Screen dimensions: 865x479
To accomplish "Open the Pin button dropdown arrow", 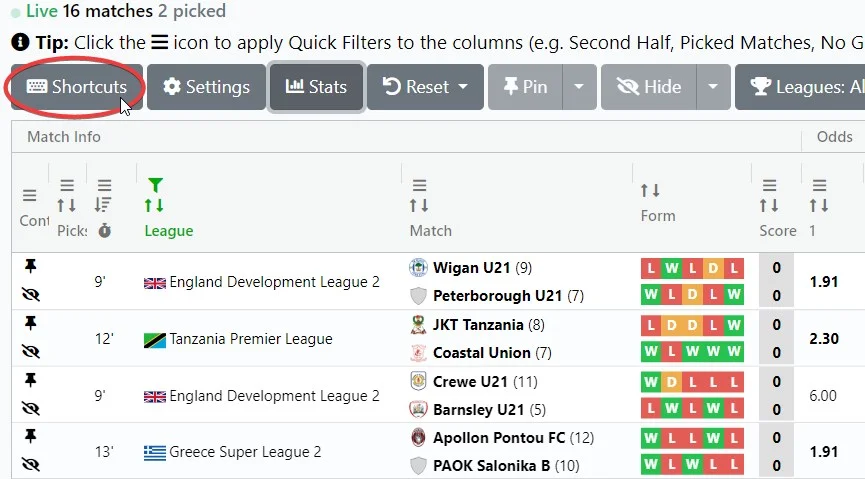I will [x=579, y=87].
